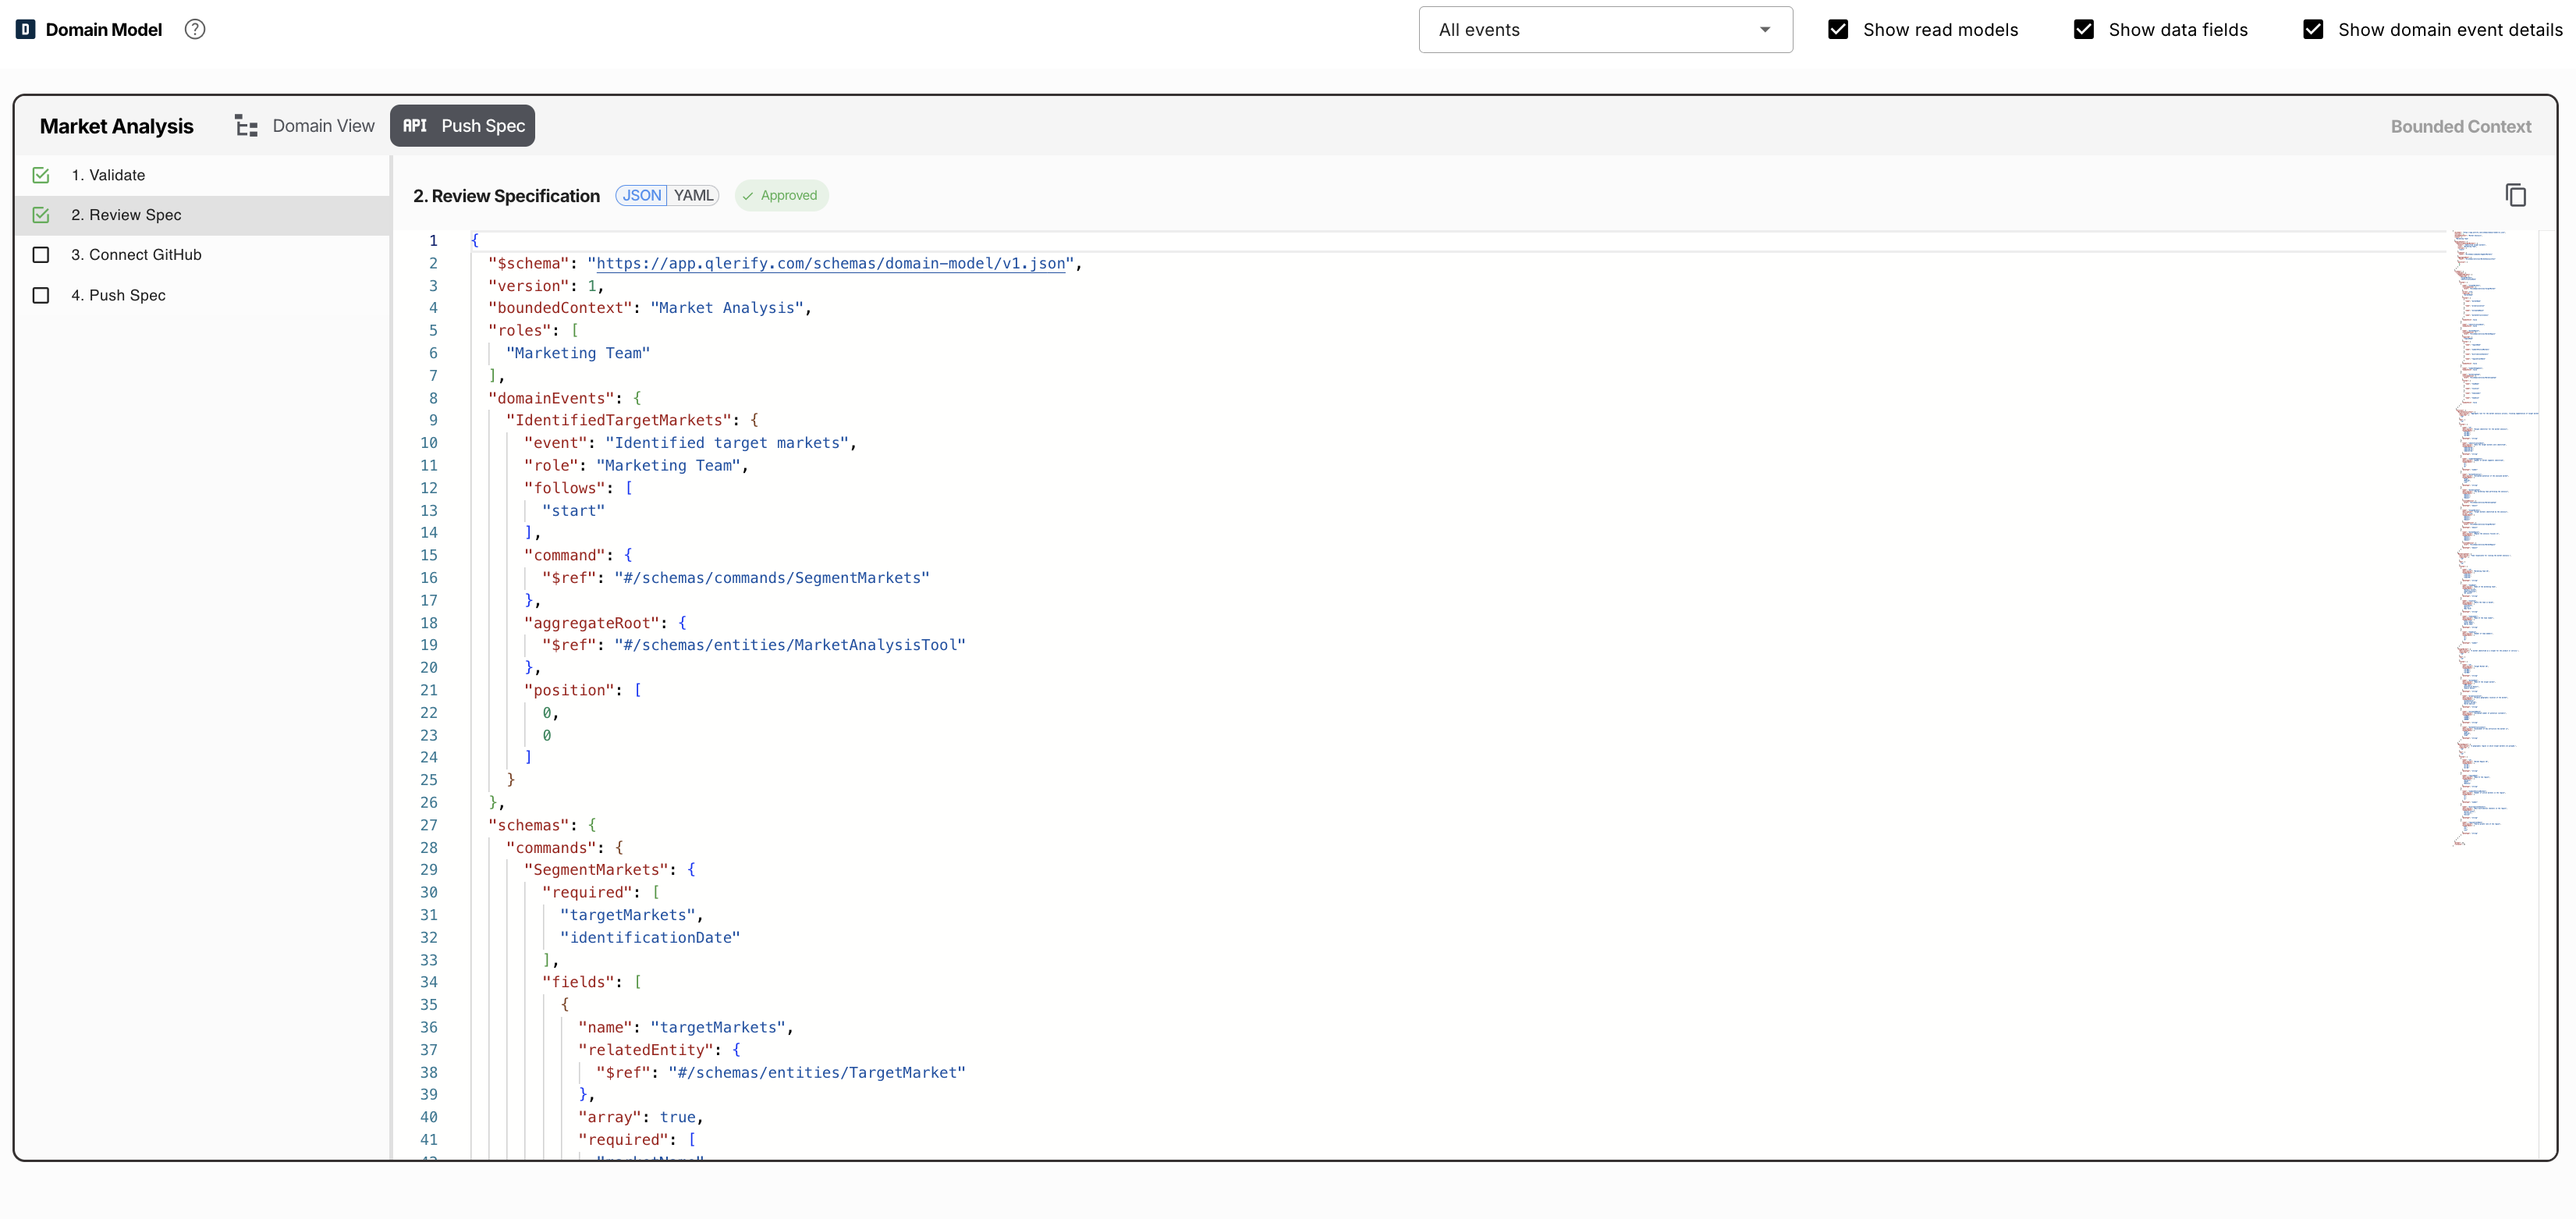Switch format to YAML
The height and width of the screenshot is (1219, 2576).
tap(693, 196)
